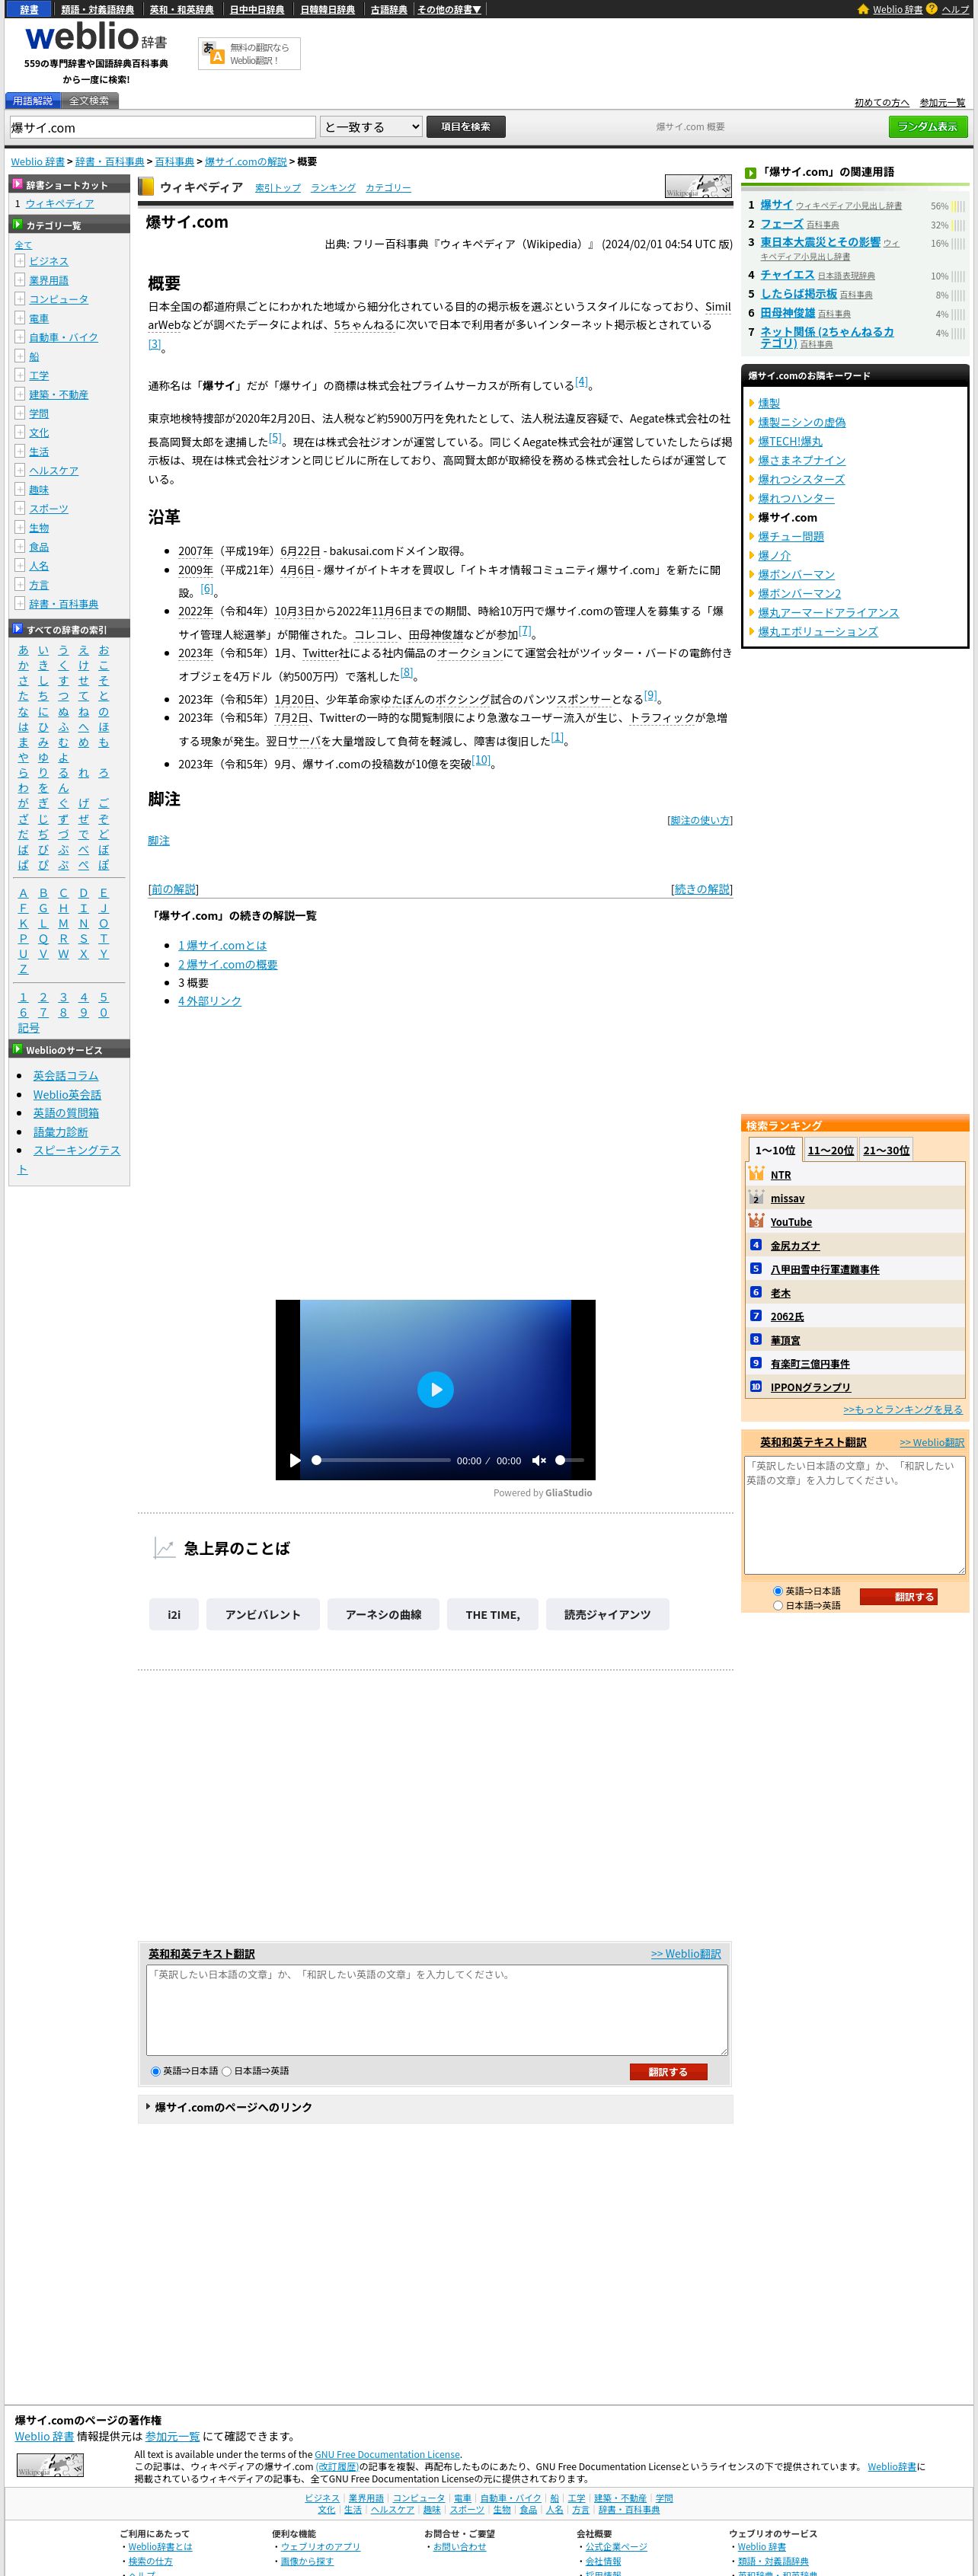Expand the ビジネス category
The image size is (978, 2576).
tap(19, 261)
